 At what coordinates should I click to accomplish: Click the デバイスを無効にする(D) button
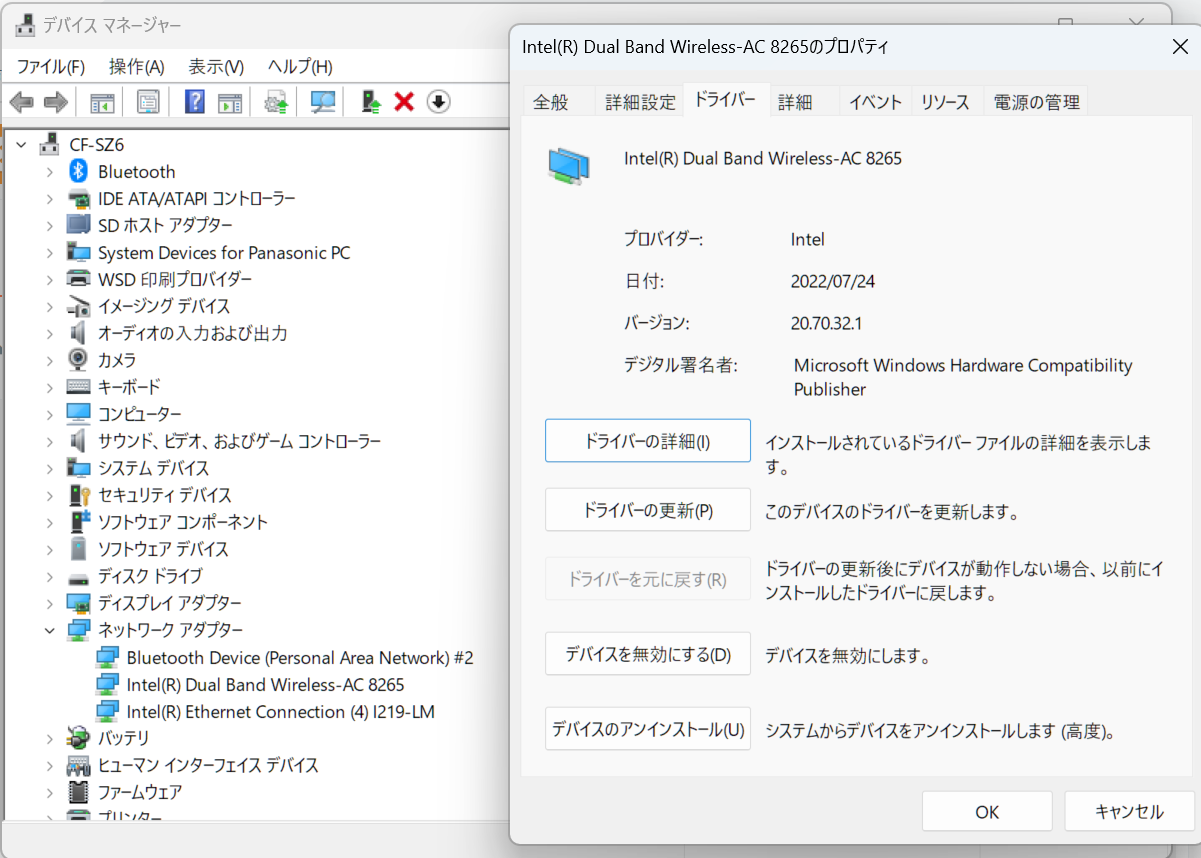648,655
